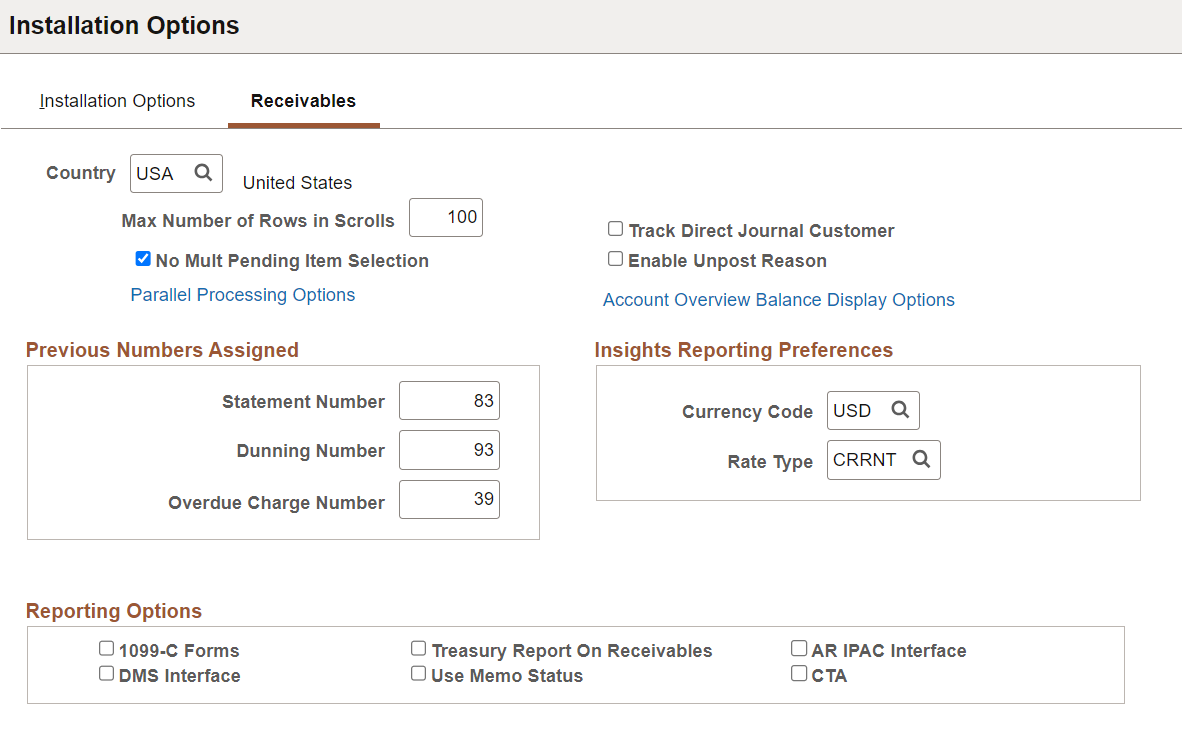Click the Dunning Number field
The height and width of the screenshot is (738, 1182).
coord(449,449)
